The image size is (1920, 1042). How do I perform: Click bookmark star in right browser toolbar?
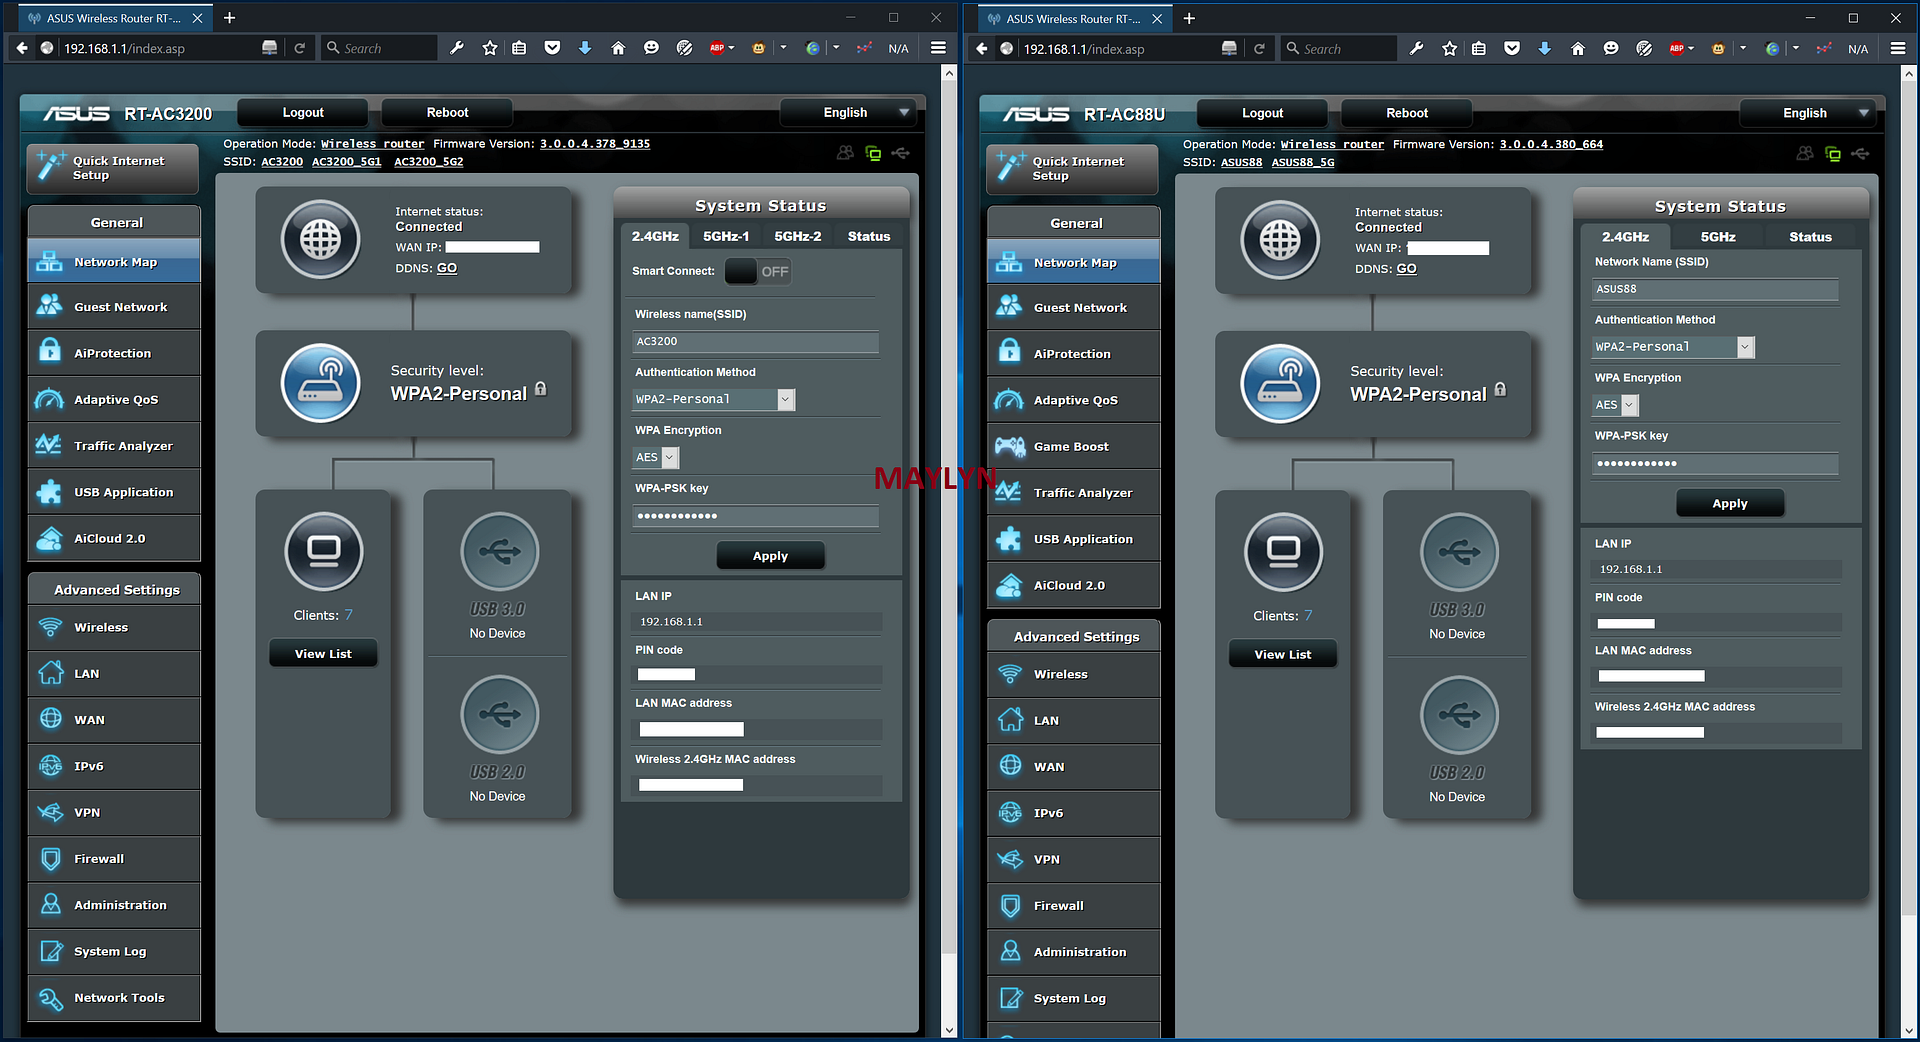(1449, 48)
